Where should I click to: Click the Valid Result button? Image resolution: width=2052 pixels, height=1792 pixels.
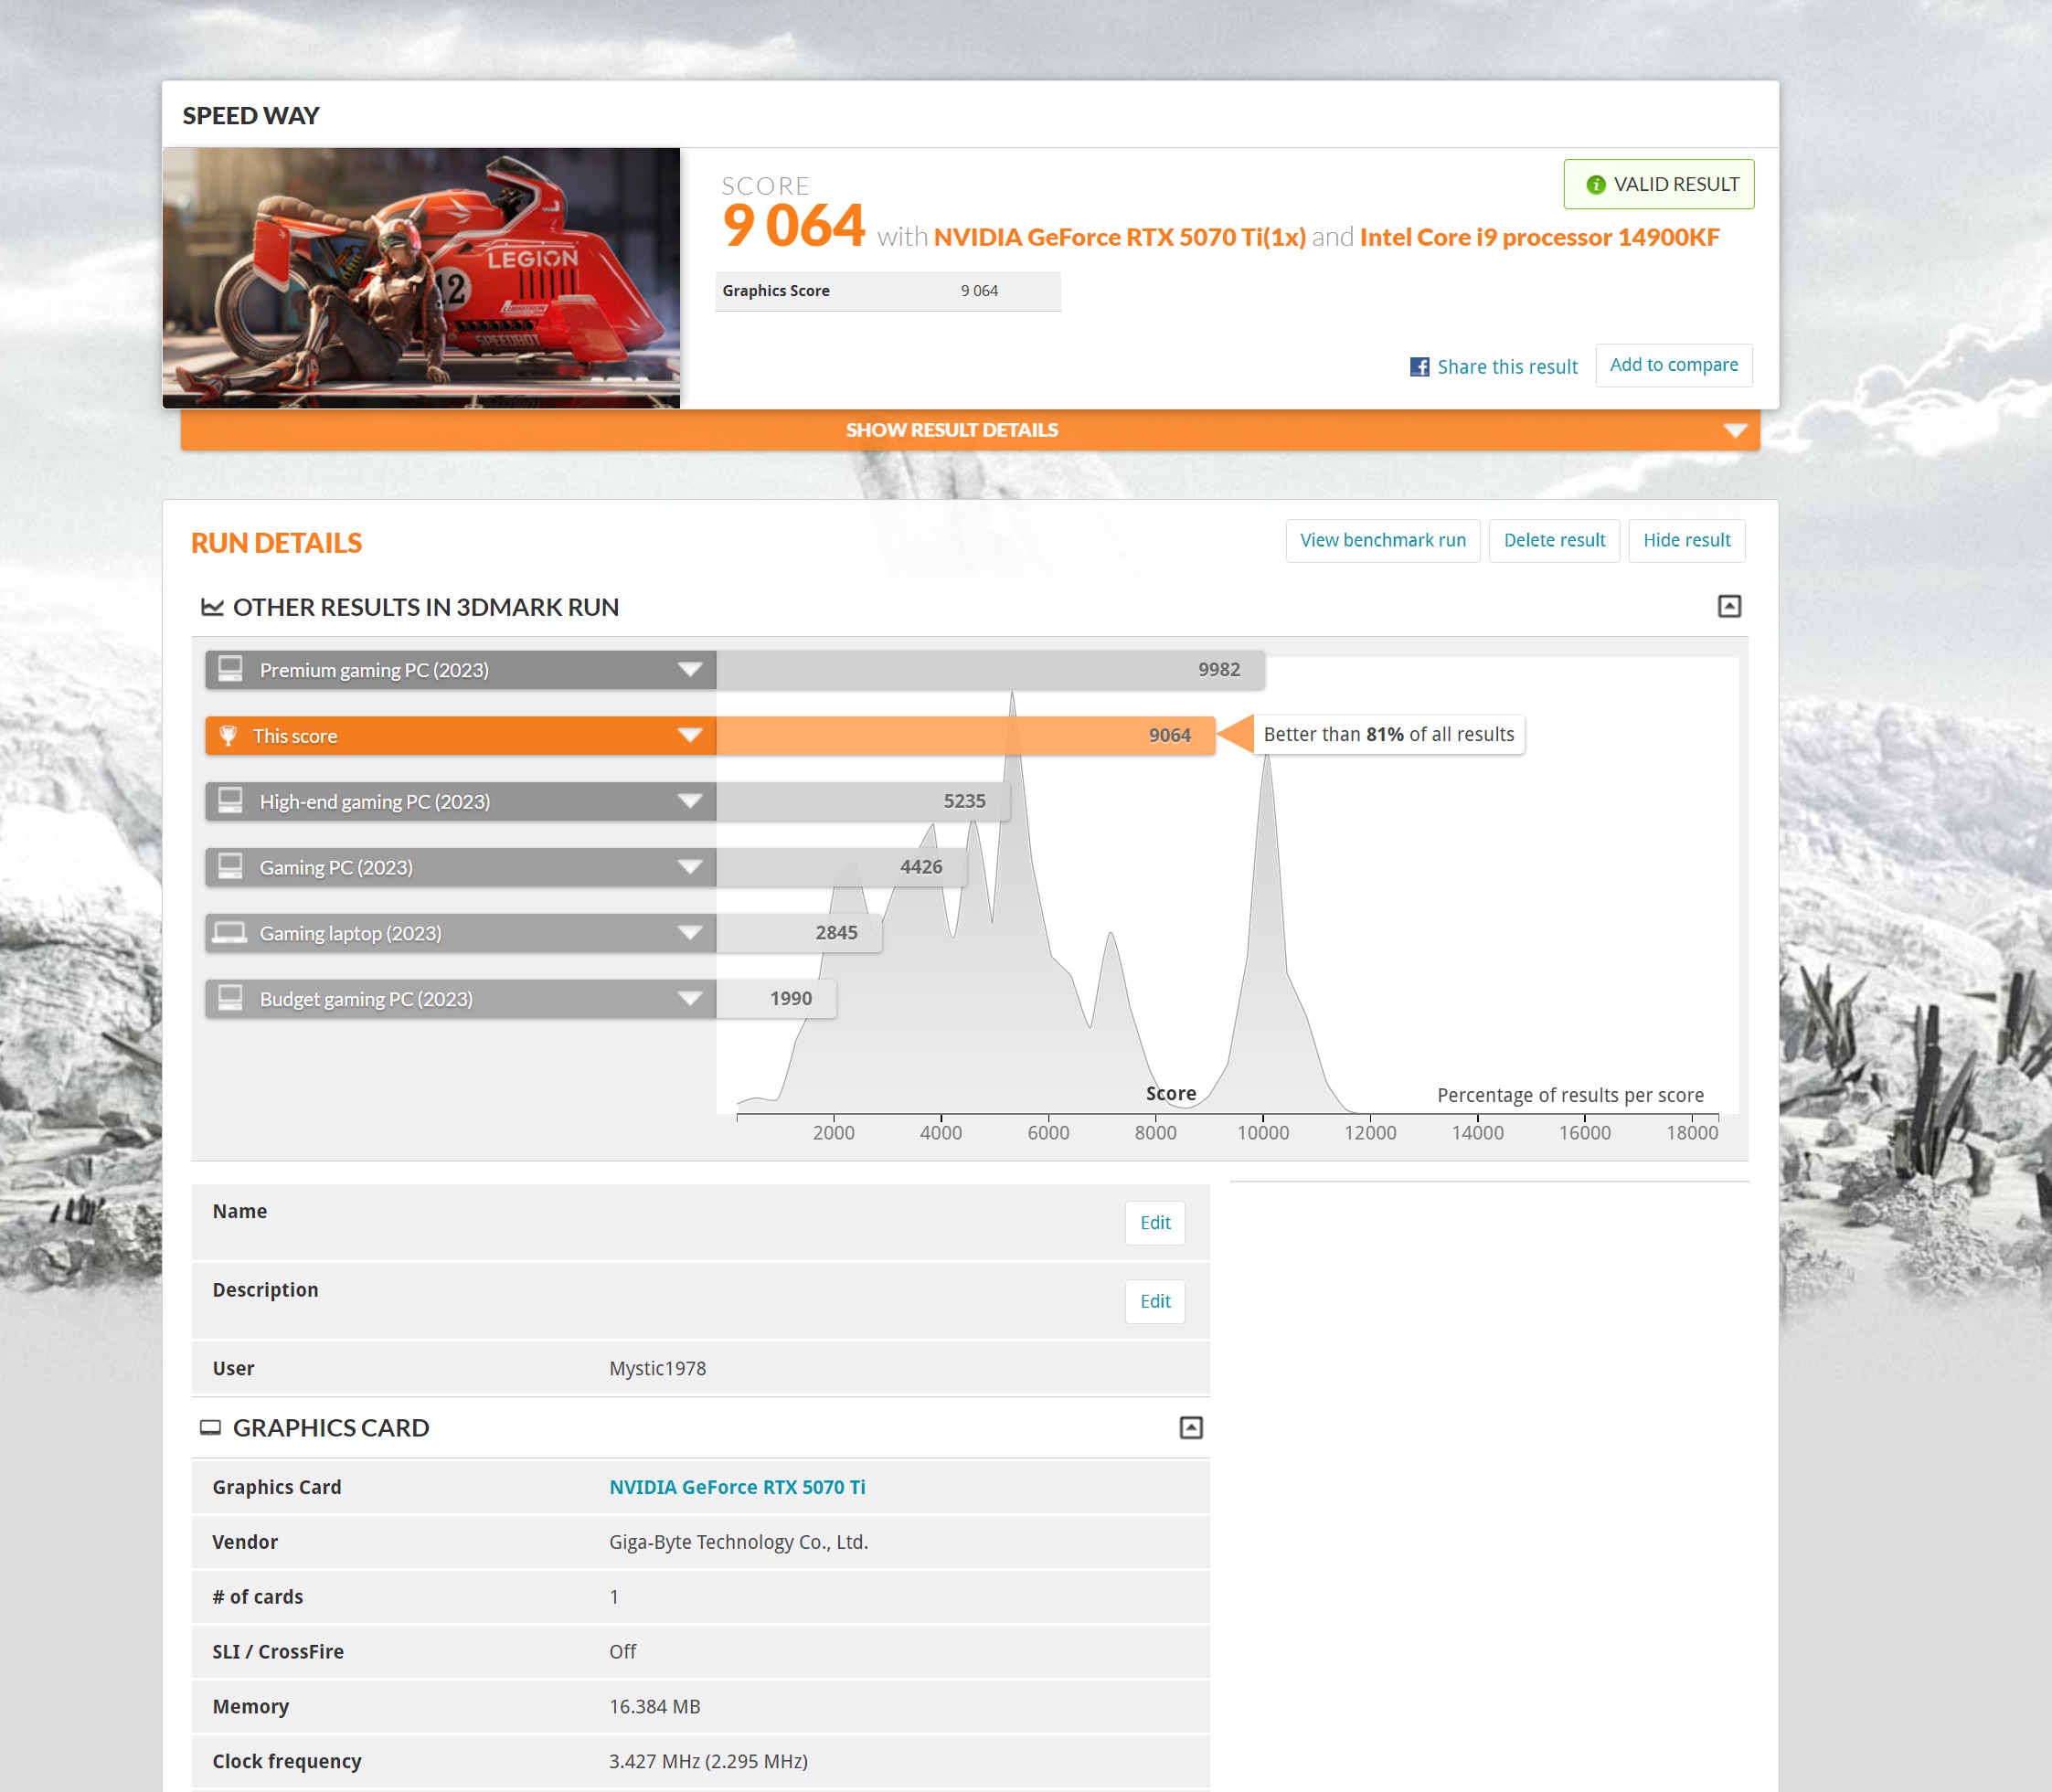[1658, 185]
